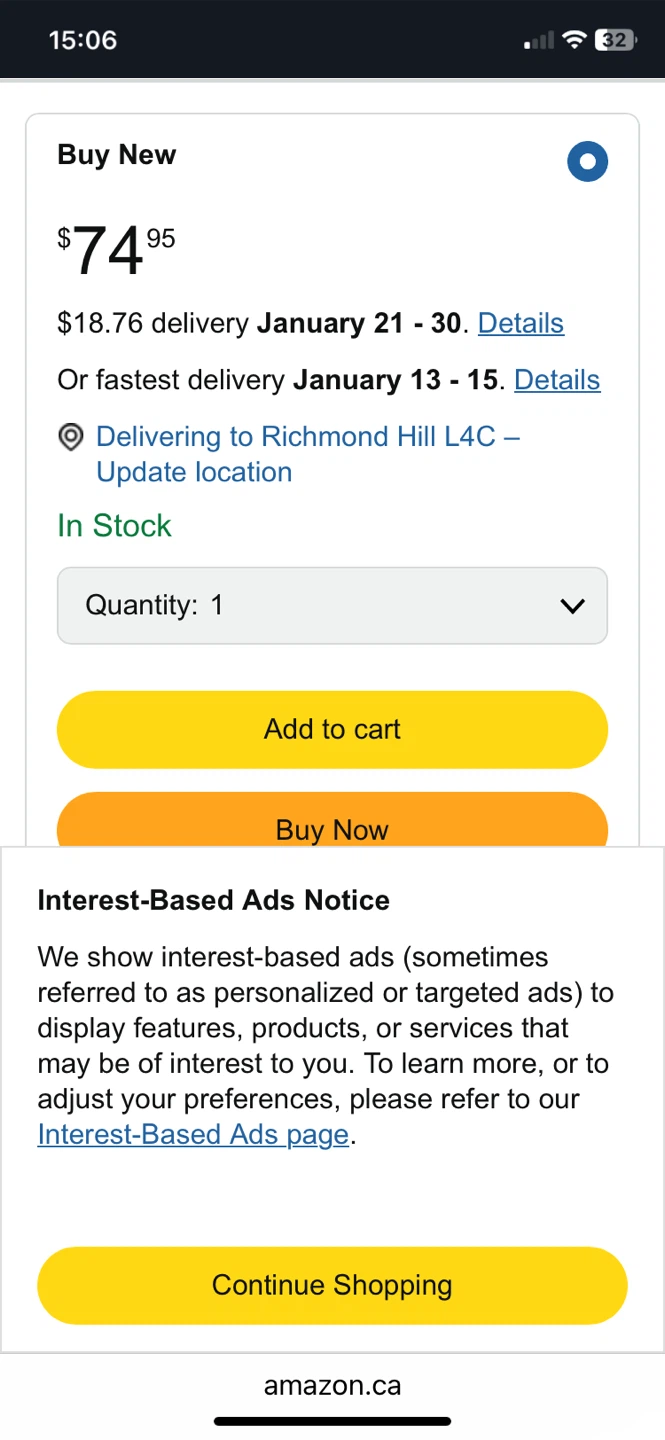
Task: Tap the Wi-Fi status icon
Action: [x=574, y=40]
